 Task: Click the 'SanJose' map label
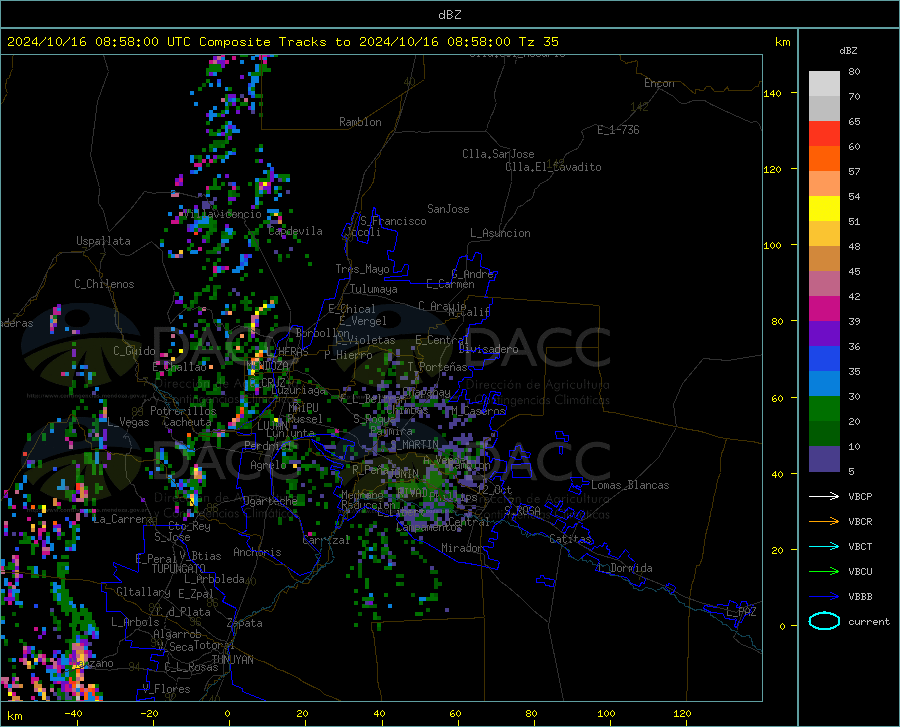(x=448, y=209)
